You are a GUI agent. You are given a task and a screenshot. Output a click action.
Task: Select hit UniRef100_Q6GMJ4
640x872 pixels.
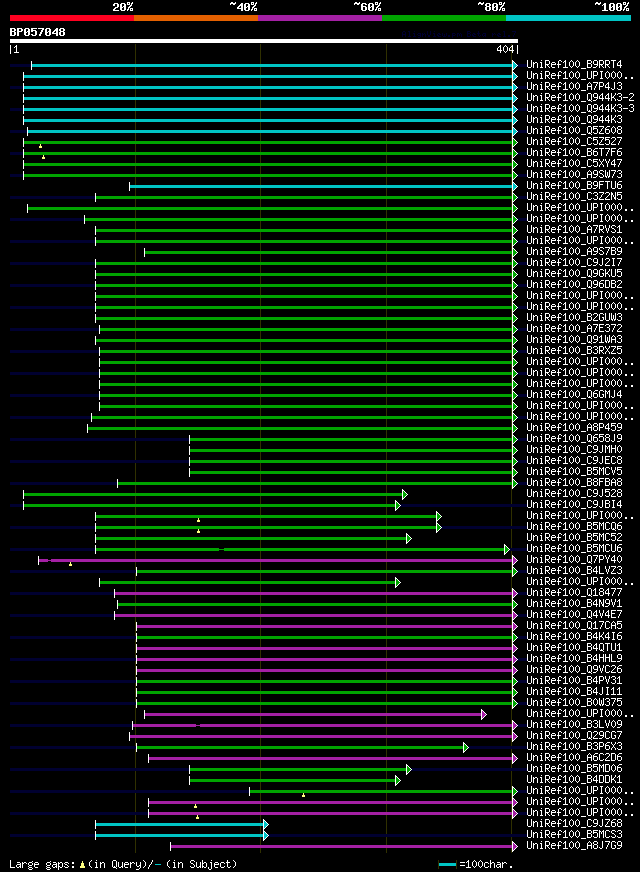click(574, 395)
